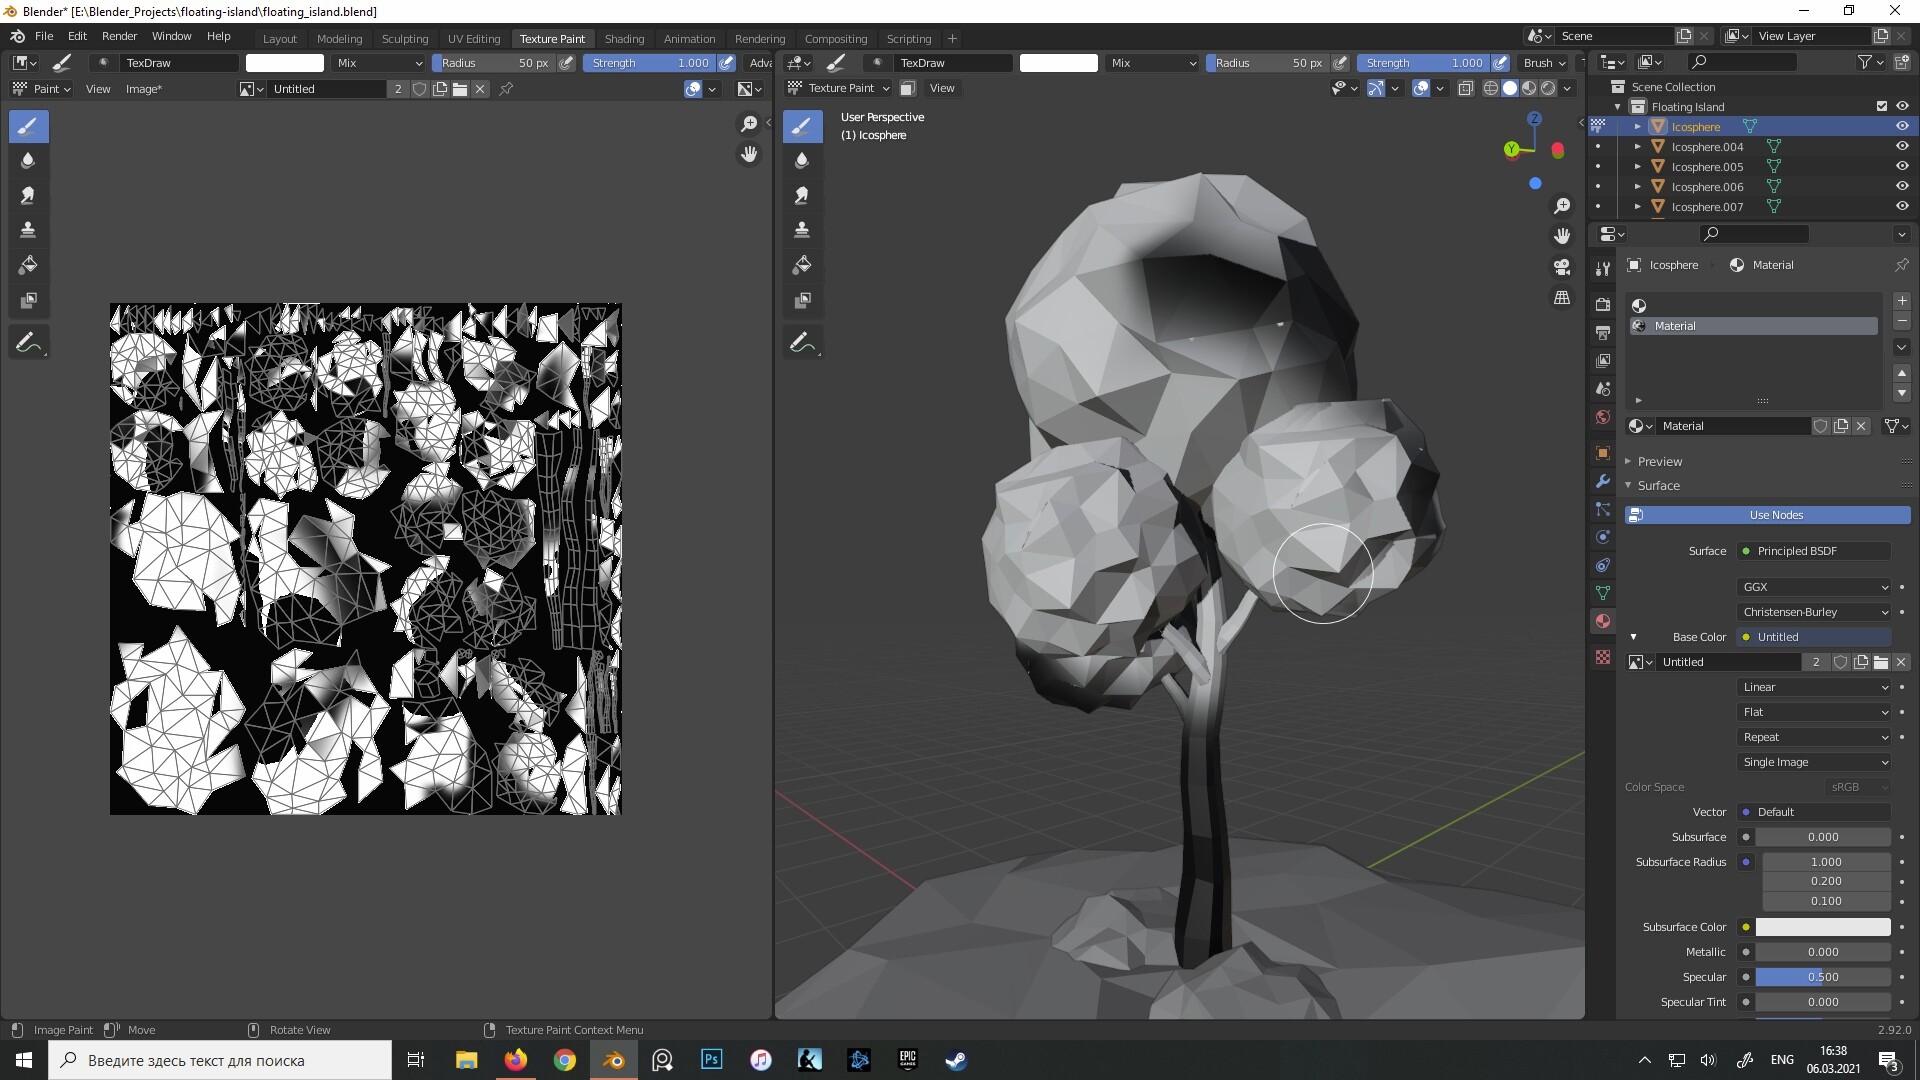Open the Christensen-Burley subsurface method dropdown
The image size is (1920, 1080).
tap(1815, 612)
